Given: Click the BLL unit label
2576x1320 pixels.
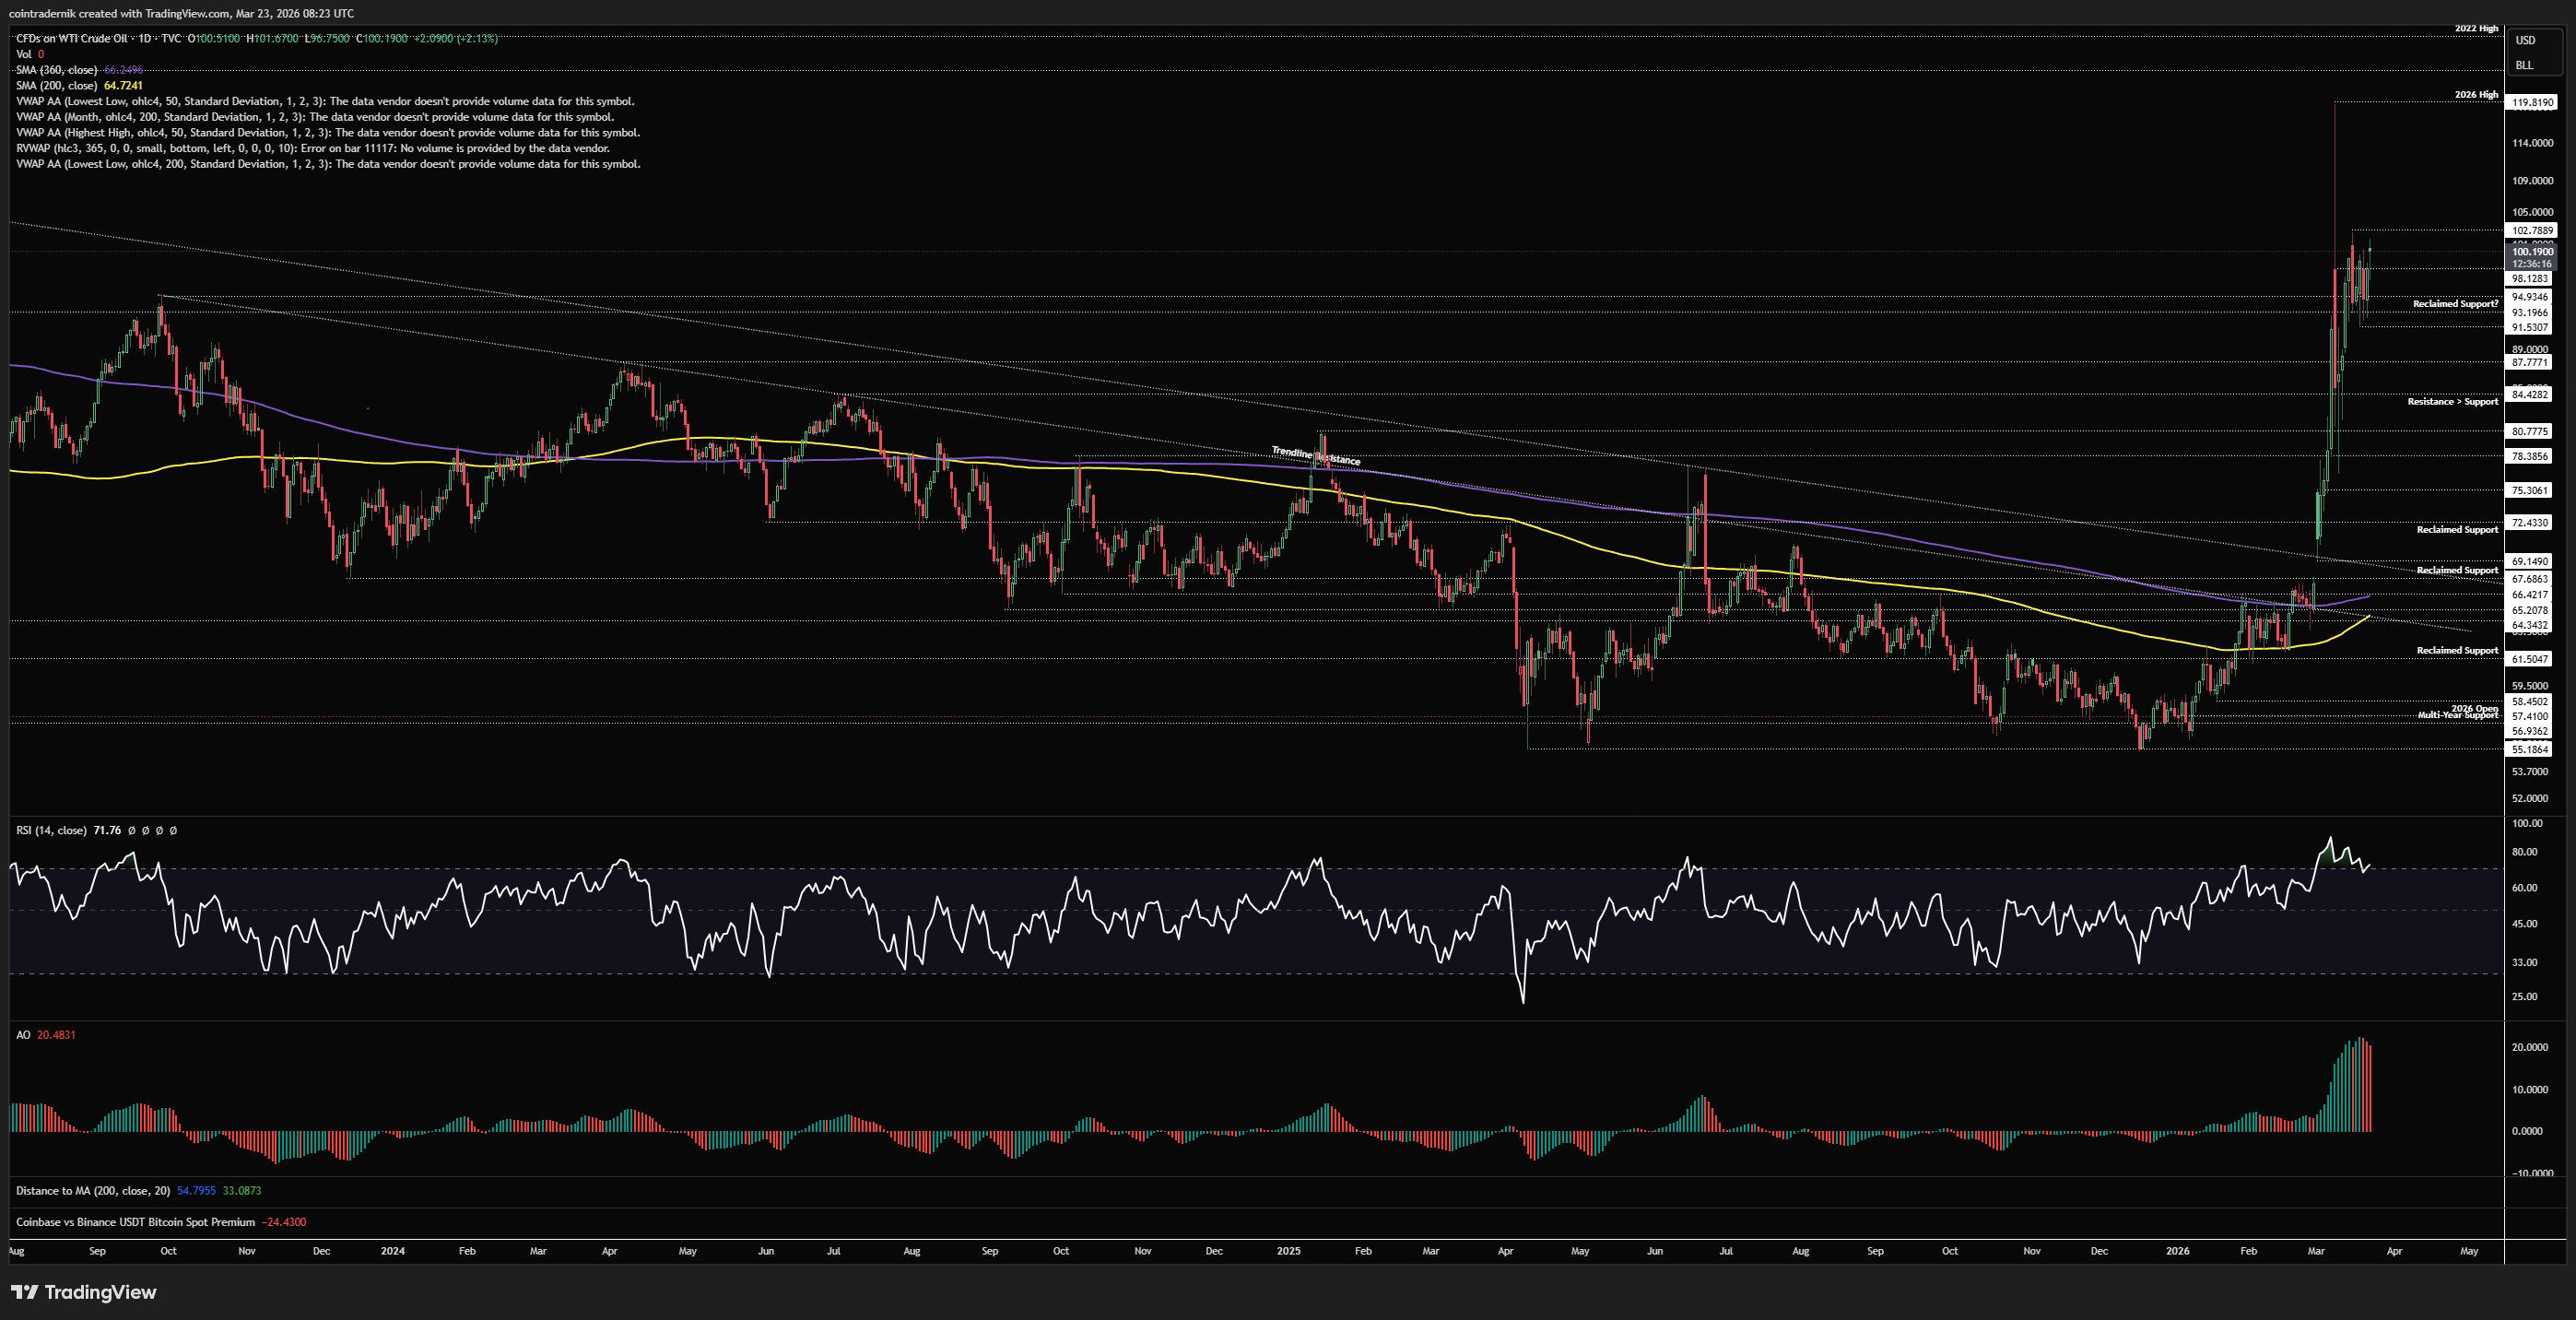Looking at the screenshot, I should pos(2524,65).
